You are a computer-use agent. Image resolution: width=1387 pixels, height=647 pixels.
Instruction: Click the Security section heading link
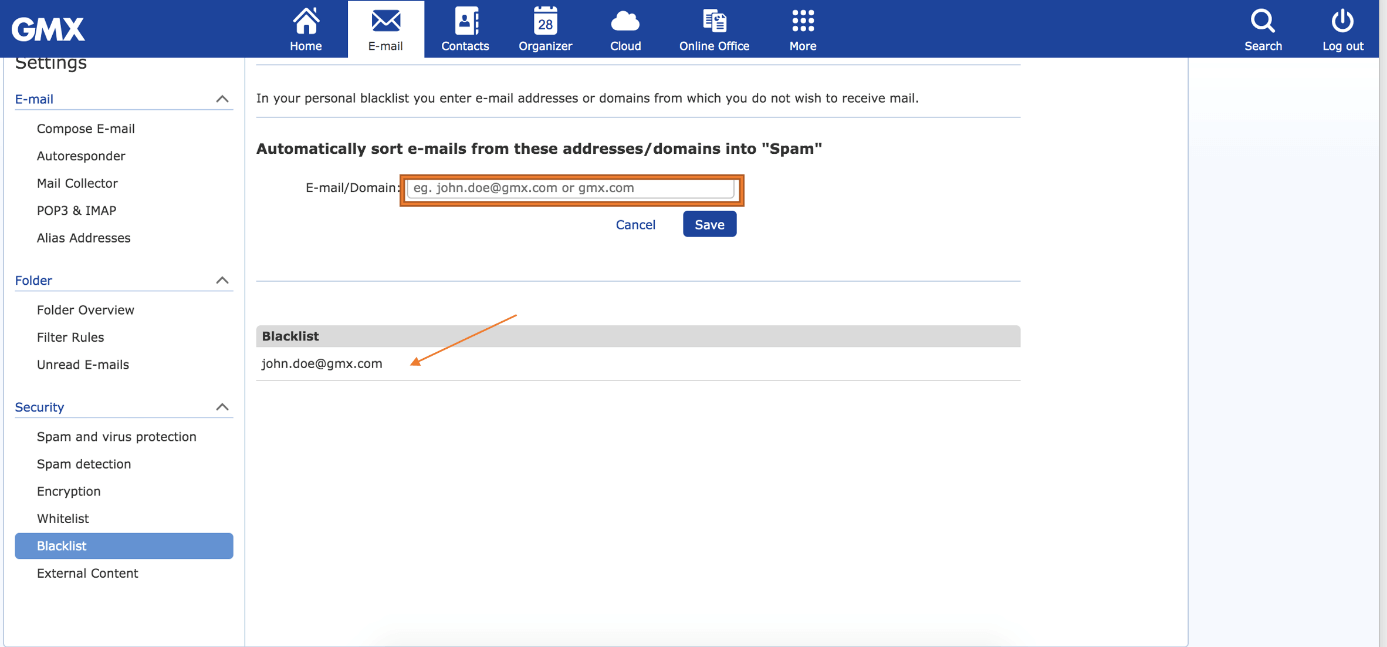(40, 407)
